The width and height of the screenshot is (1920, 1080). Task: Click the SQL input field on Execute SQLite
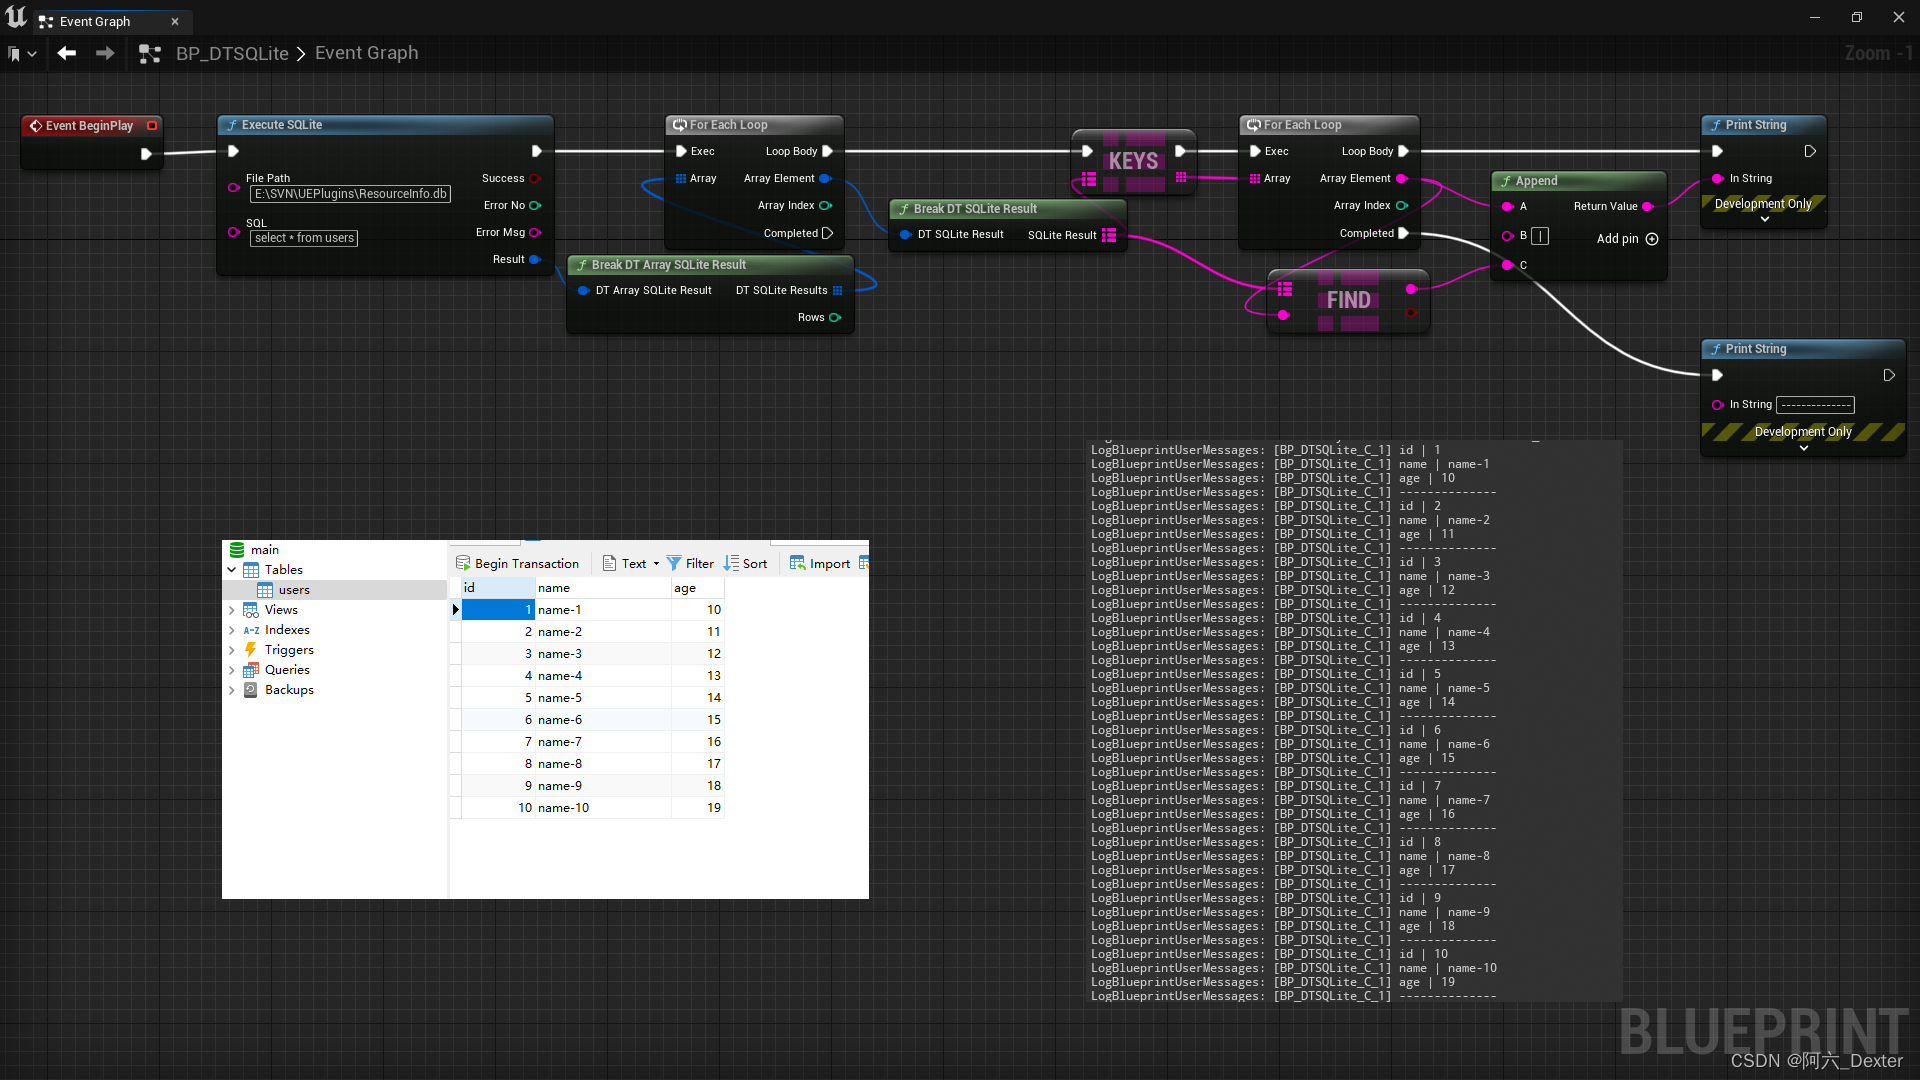click(304, 238)
